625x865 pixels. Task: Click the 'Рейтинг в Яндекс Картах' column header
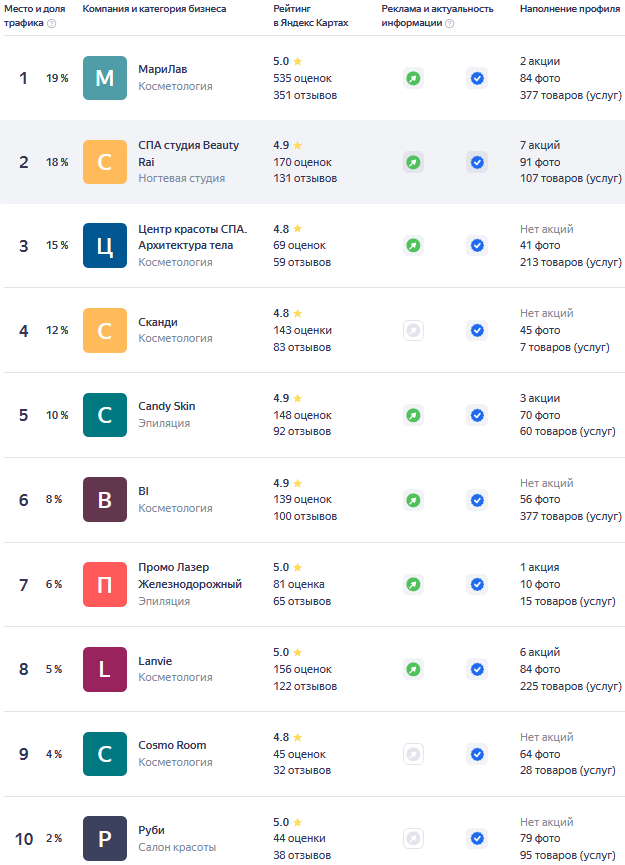click(311, 15)
